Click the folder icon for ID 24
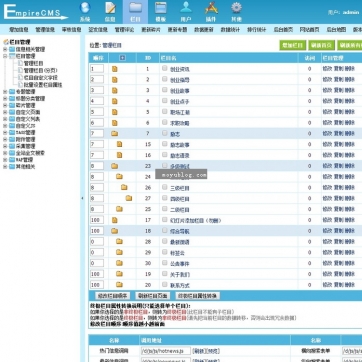The width and height of the screenshot is (362, 362). [x=119, y=177]
